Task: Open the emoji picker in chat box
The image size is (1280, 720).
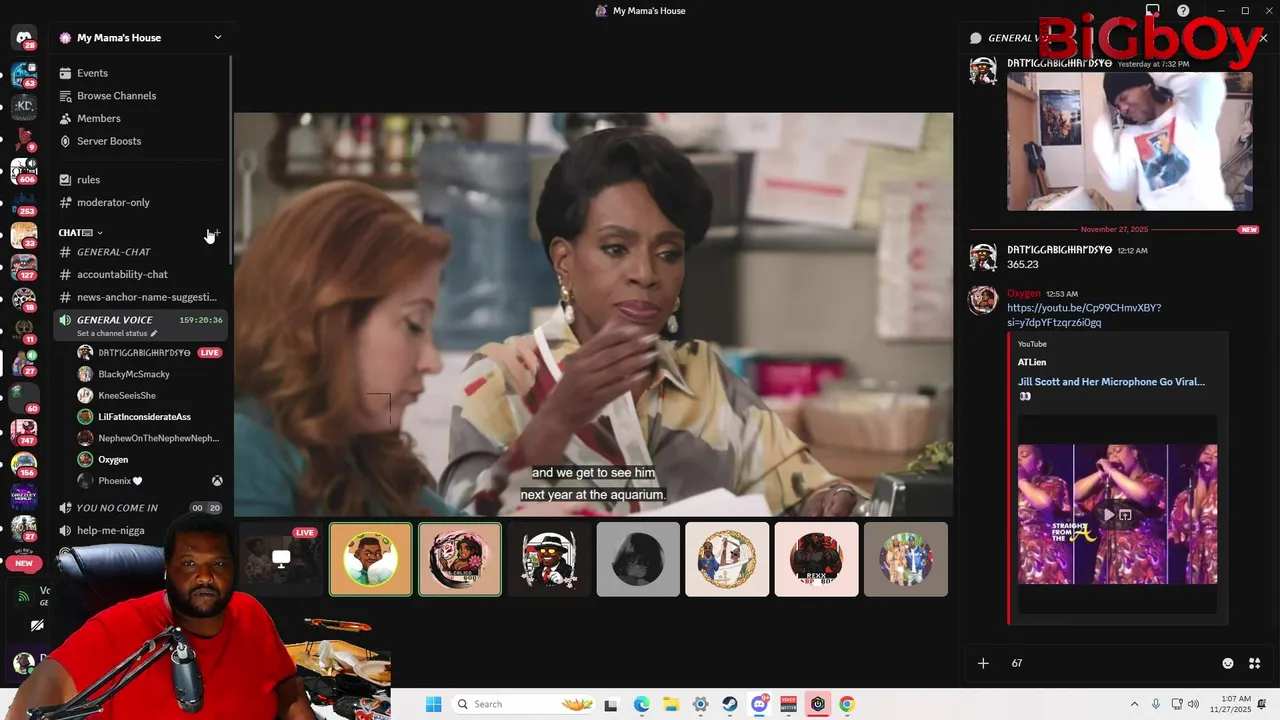Action: click(1228, 663)
